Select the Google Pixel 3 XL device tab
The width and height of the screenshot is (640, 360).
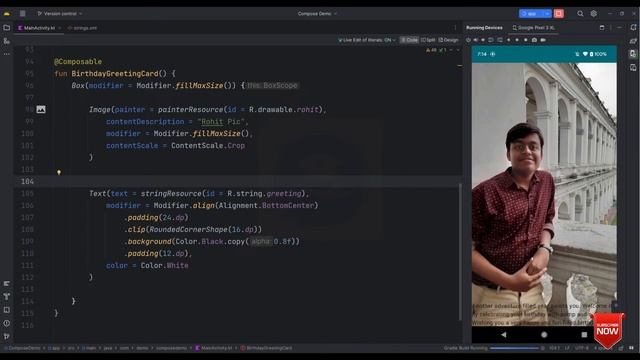533,28
